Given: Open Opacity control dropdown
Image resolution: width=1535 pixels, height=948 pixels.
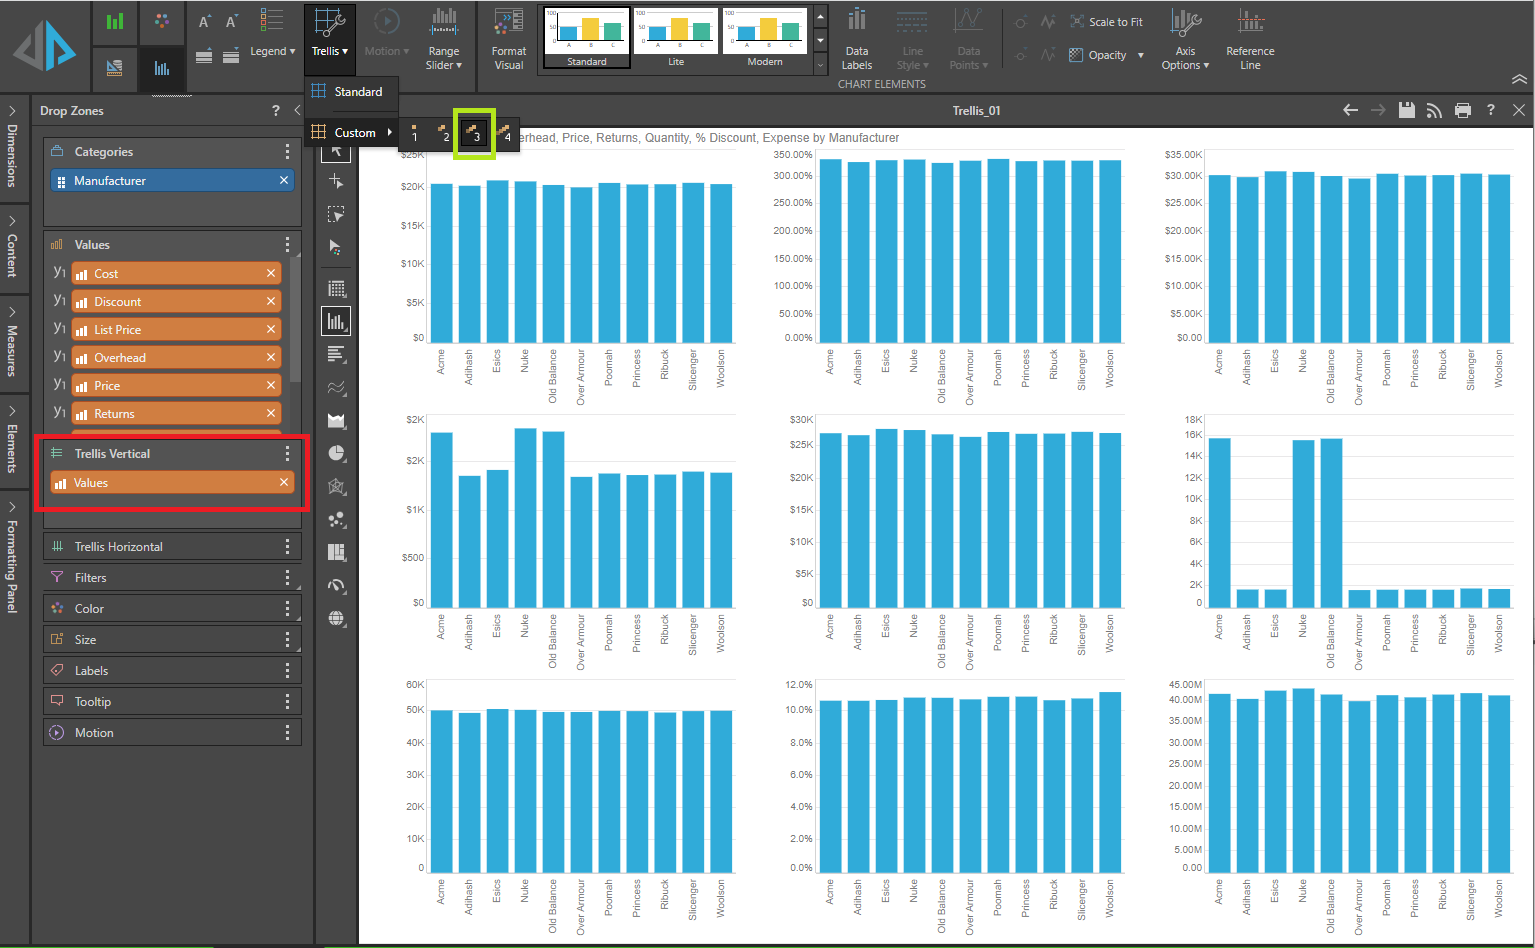Looking at the screenshot, I should pyautogui.click(x=1107, y=55).
